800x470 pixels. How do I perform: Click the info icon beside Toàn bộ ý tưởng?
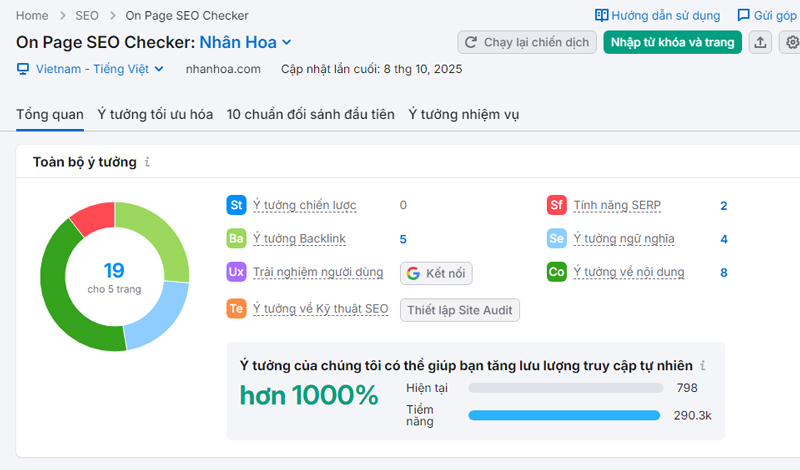(147, 162)
